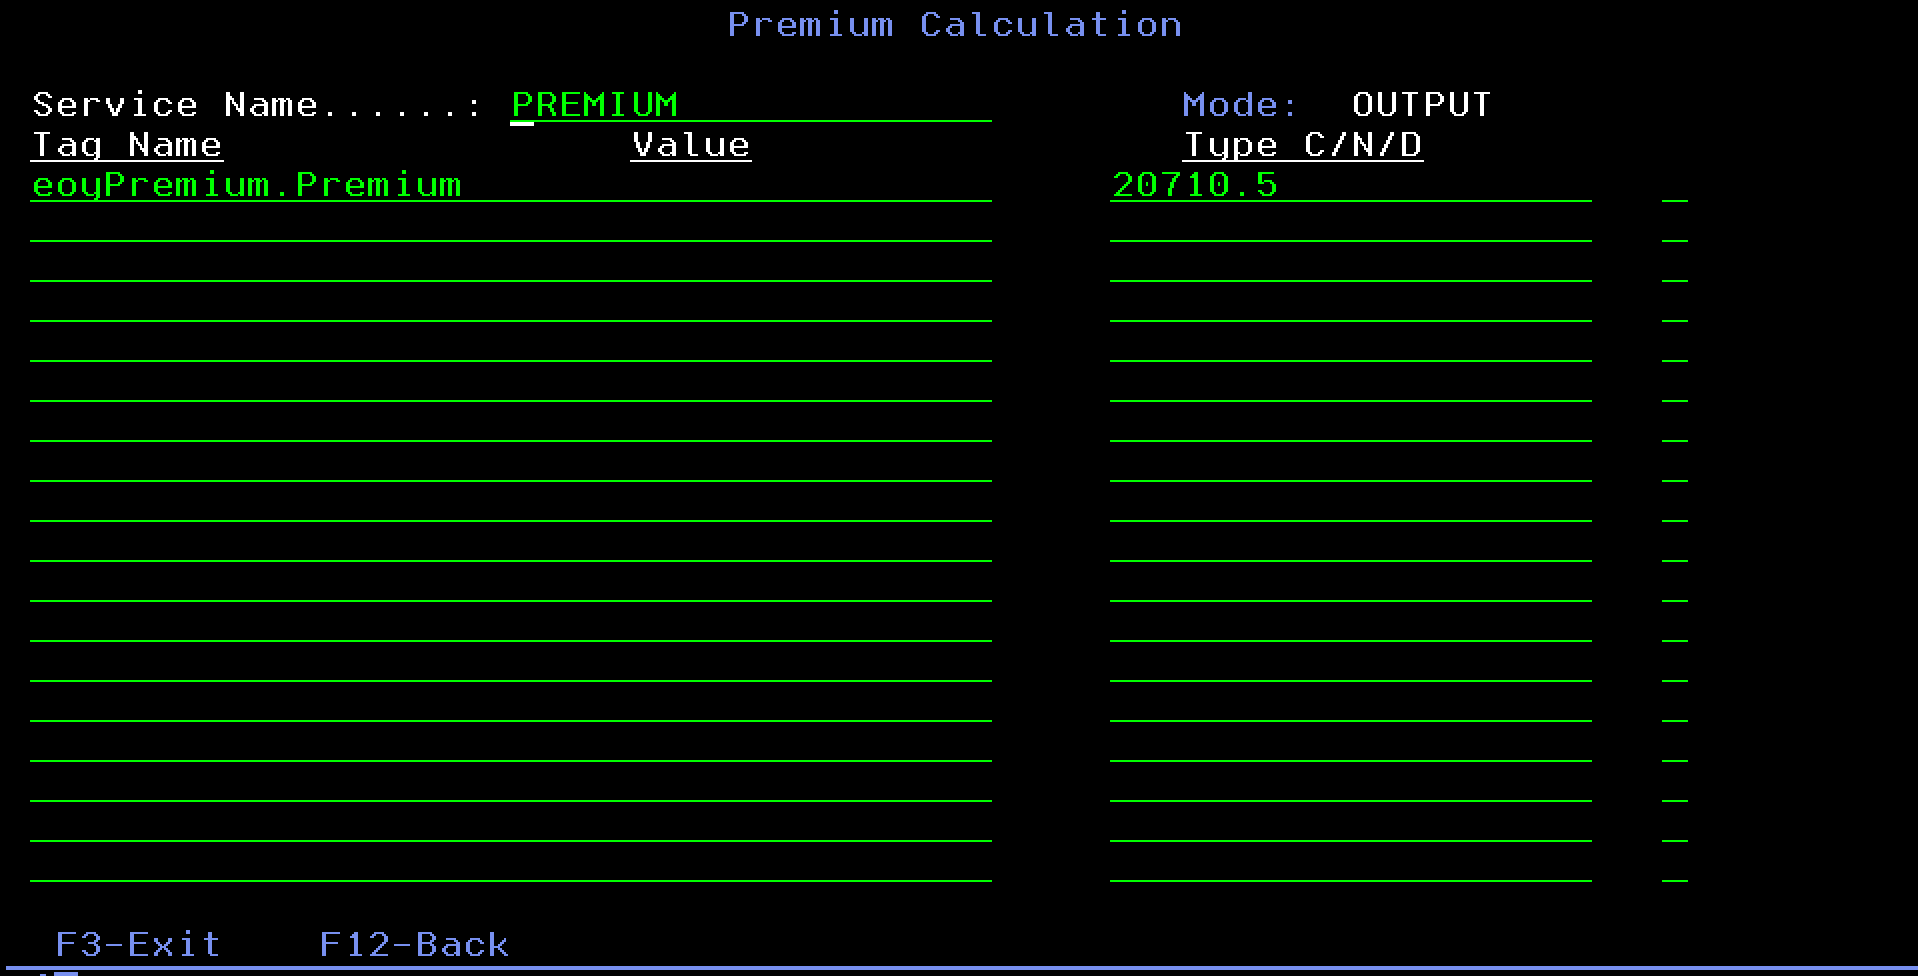Click the Value column header
This screenshot has height=976, width=1918.
[x=690, y=145]
